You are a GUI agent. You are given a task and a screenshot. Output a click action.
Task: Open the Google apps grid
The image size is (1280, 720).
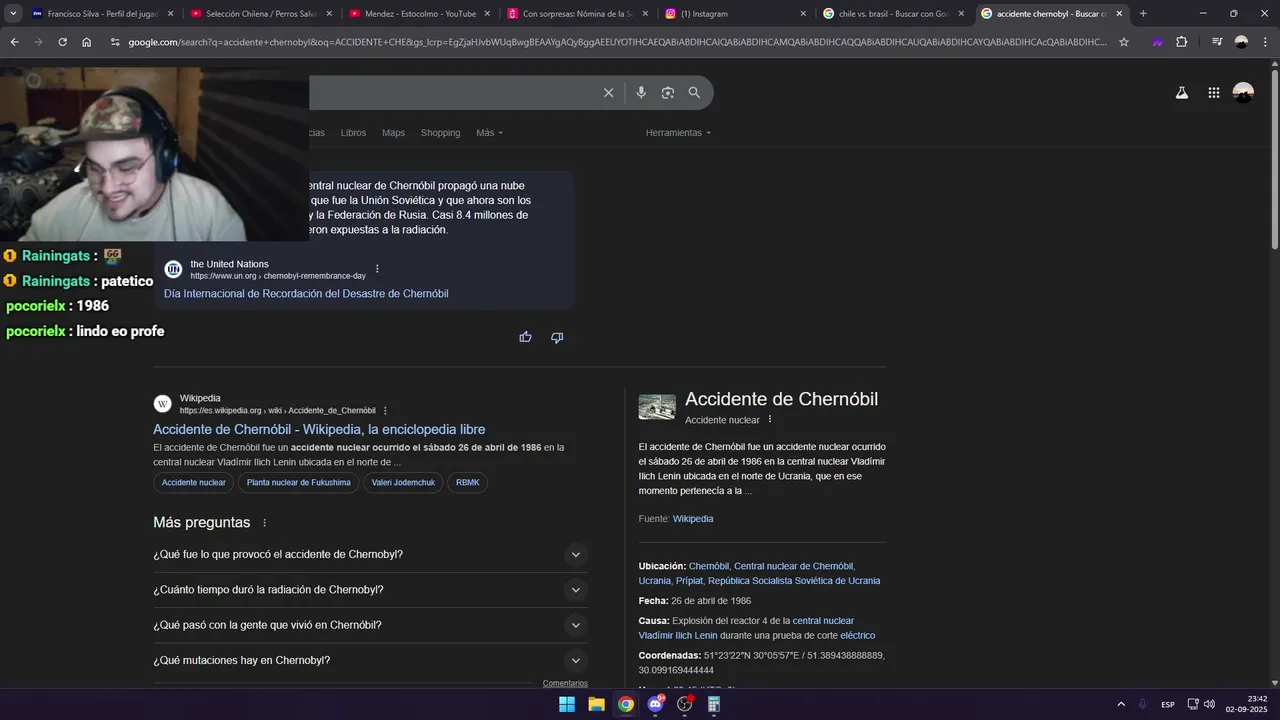[1213, 93]
